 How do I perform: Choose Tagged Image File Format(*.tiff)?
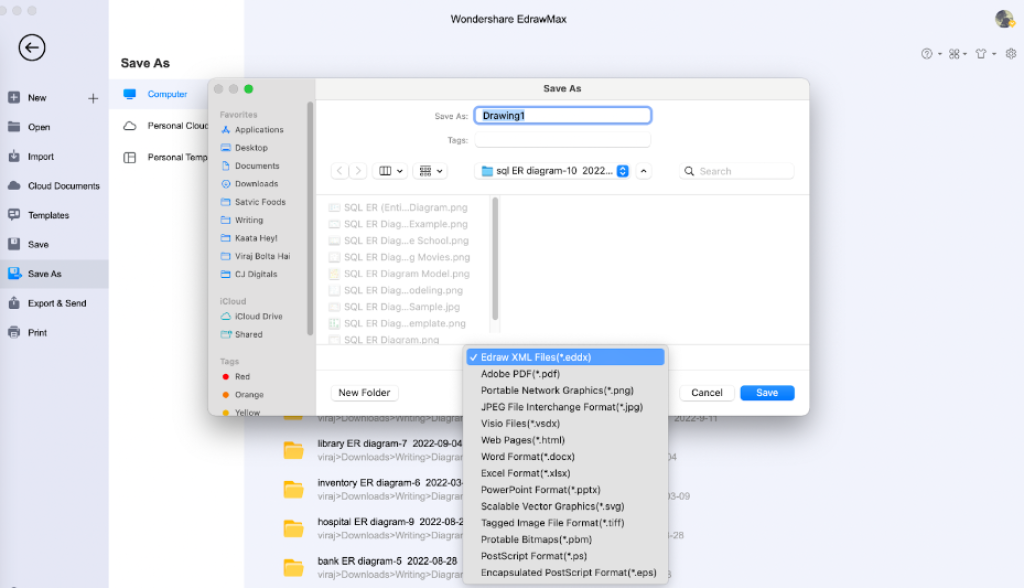566,523
